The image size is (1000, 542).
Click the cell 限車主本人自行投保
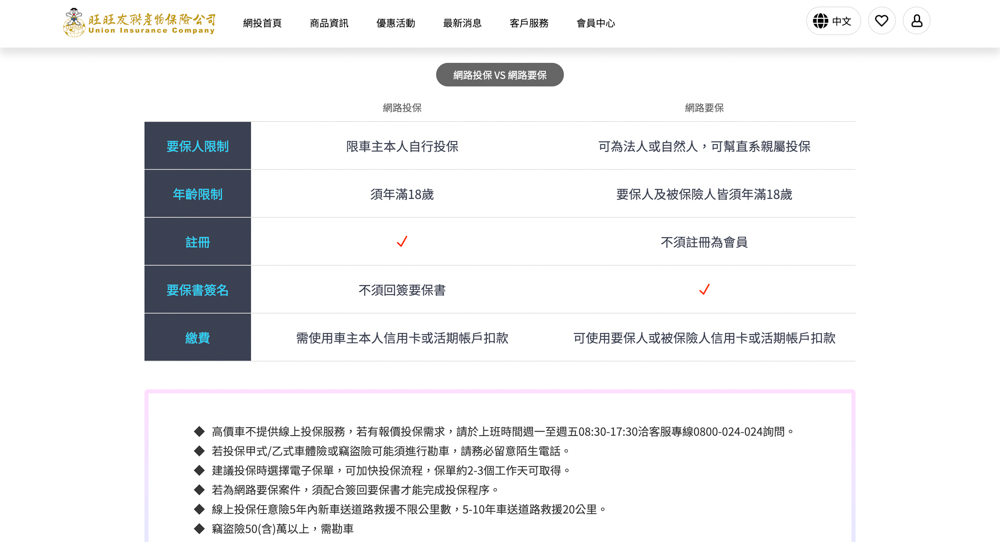click(402, 146)
